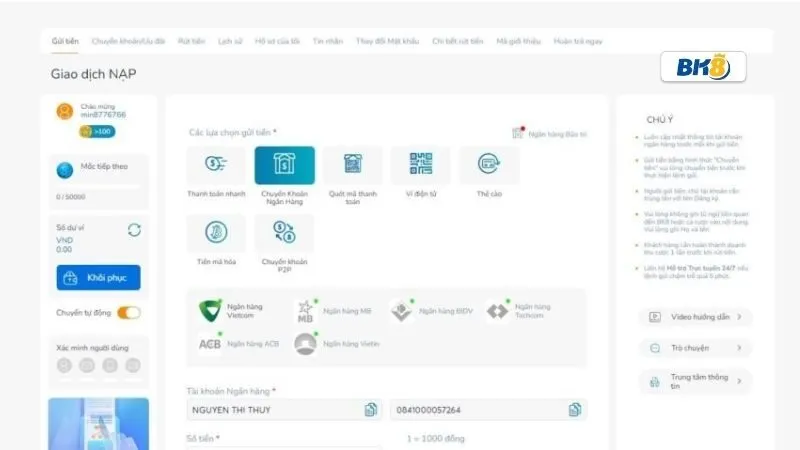Refresh the Số dư ví balance

click(x=134, y=230)
